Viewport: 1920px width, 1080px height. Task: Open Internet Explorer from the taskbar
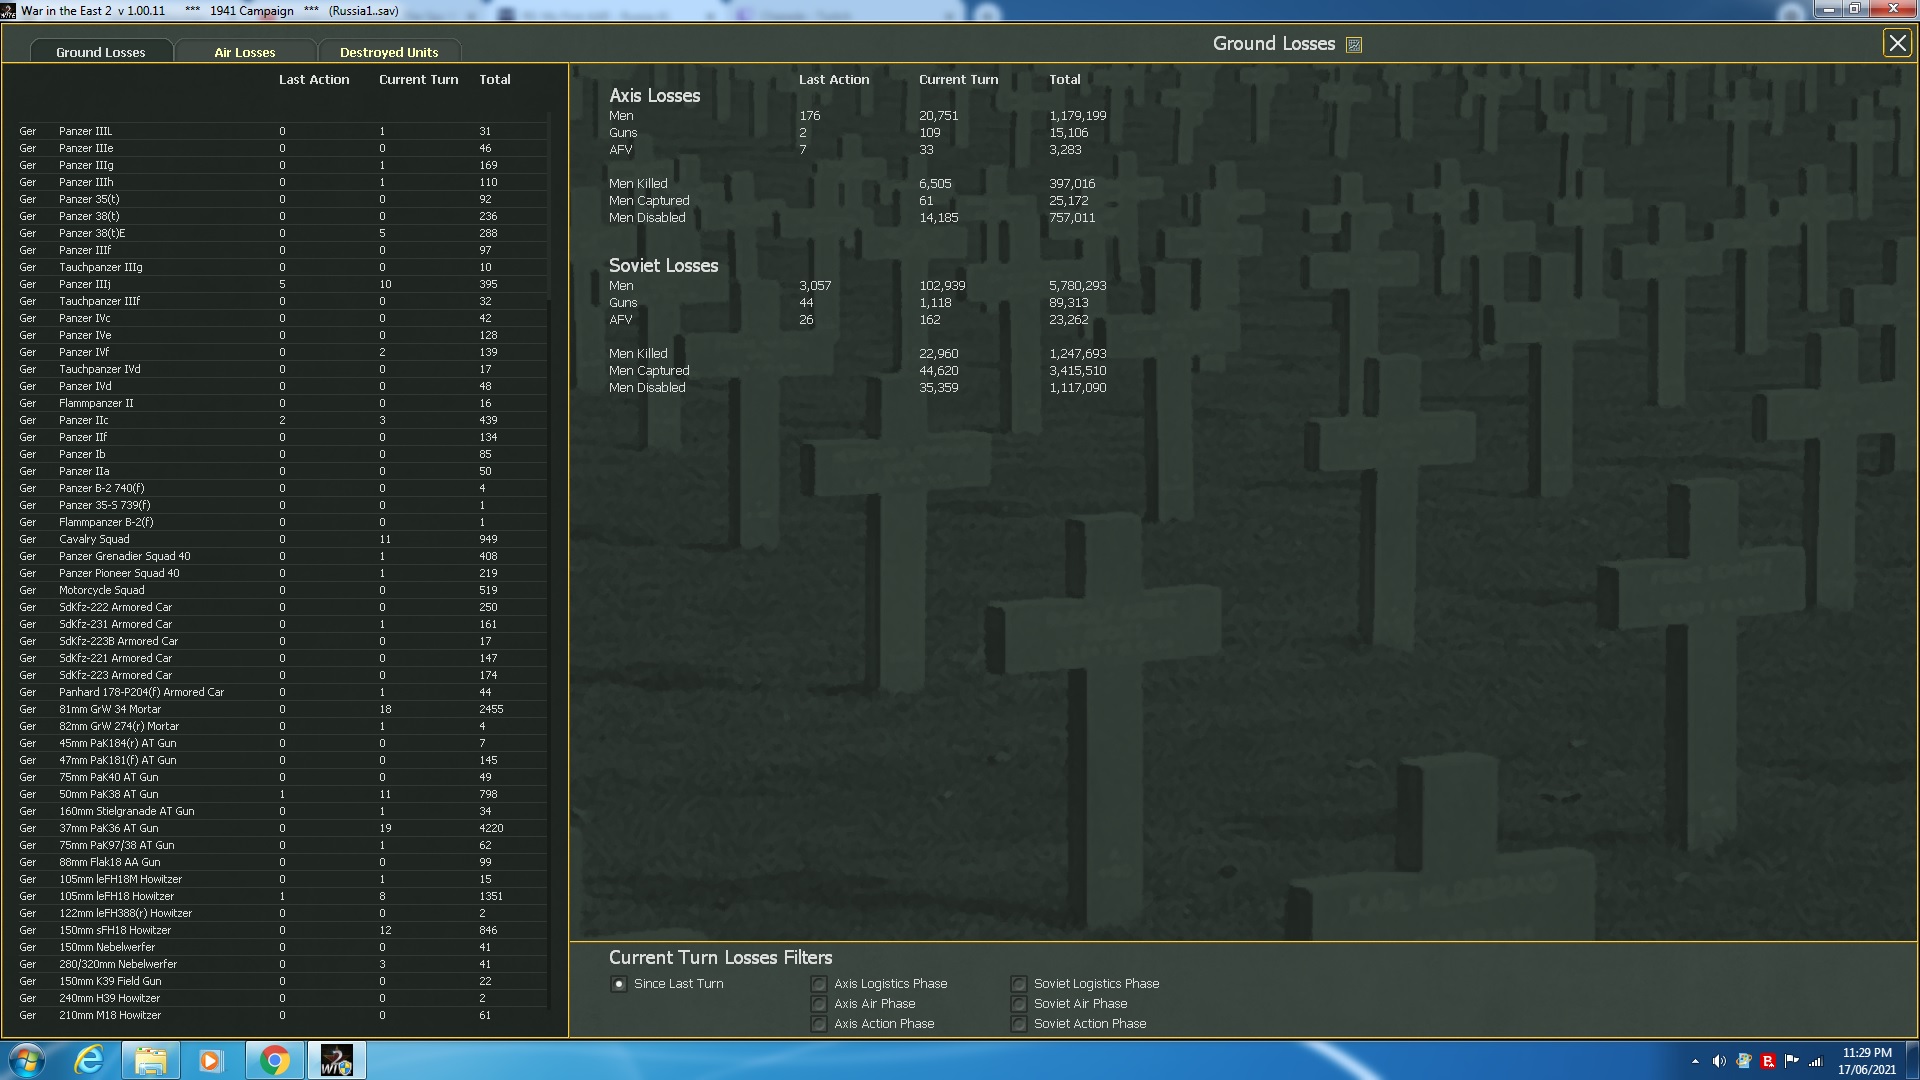(x=89, y=1060)
